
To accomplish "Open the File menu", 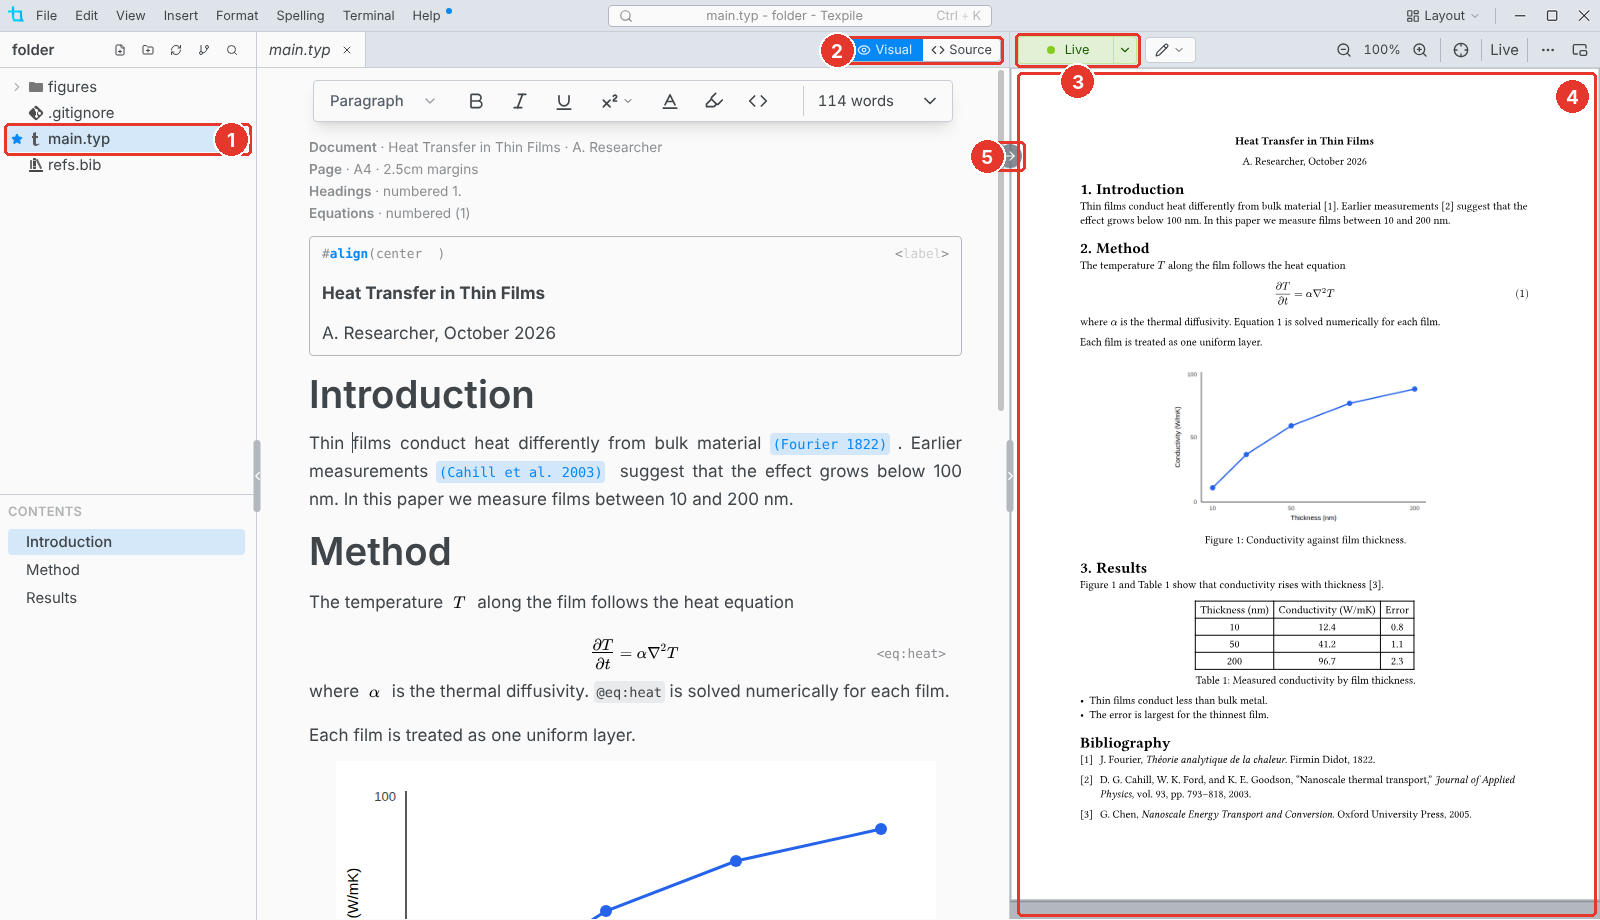I will [x=46, y=16].
